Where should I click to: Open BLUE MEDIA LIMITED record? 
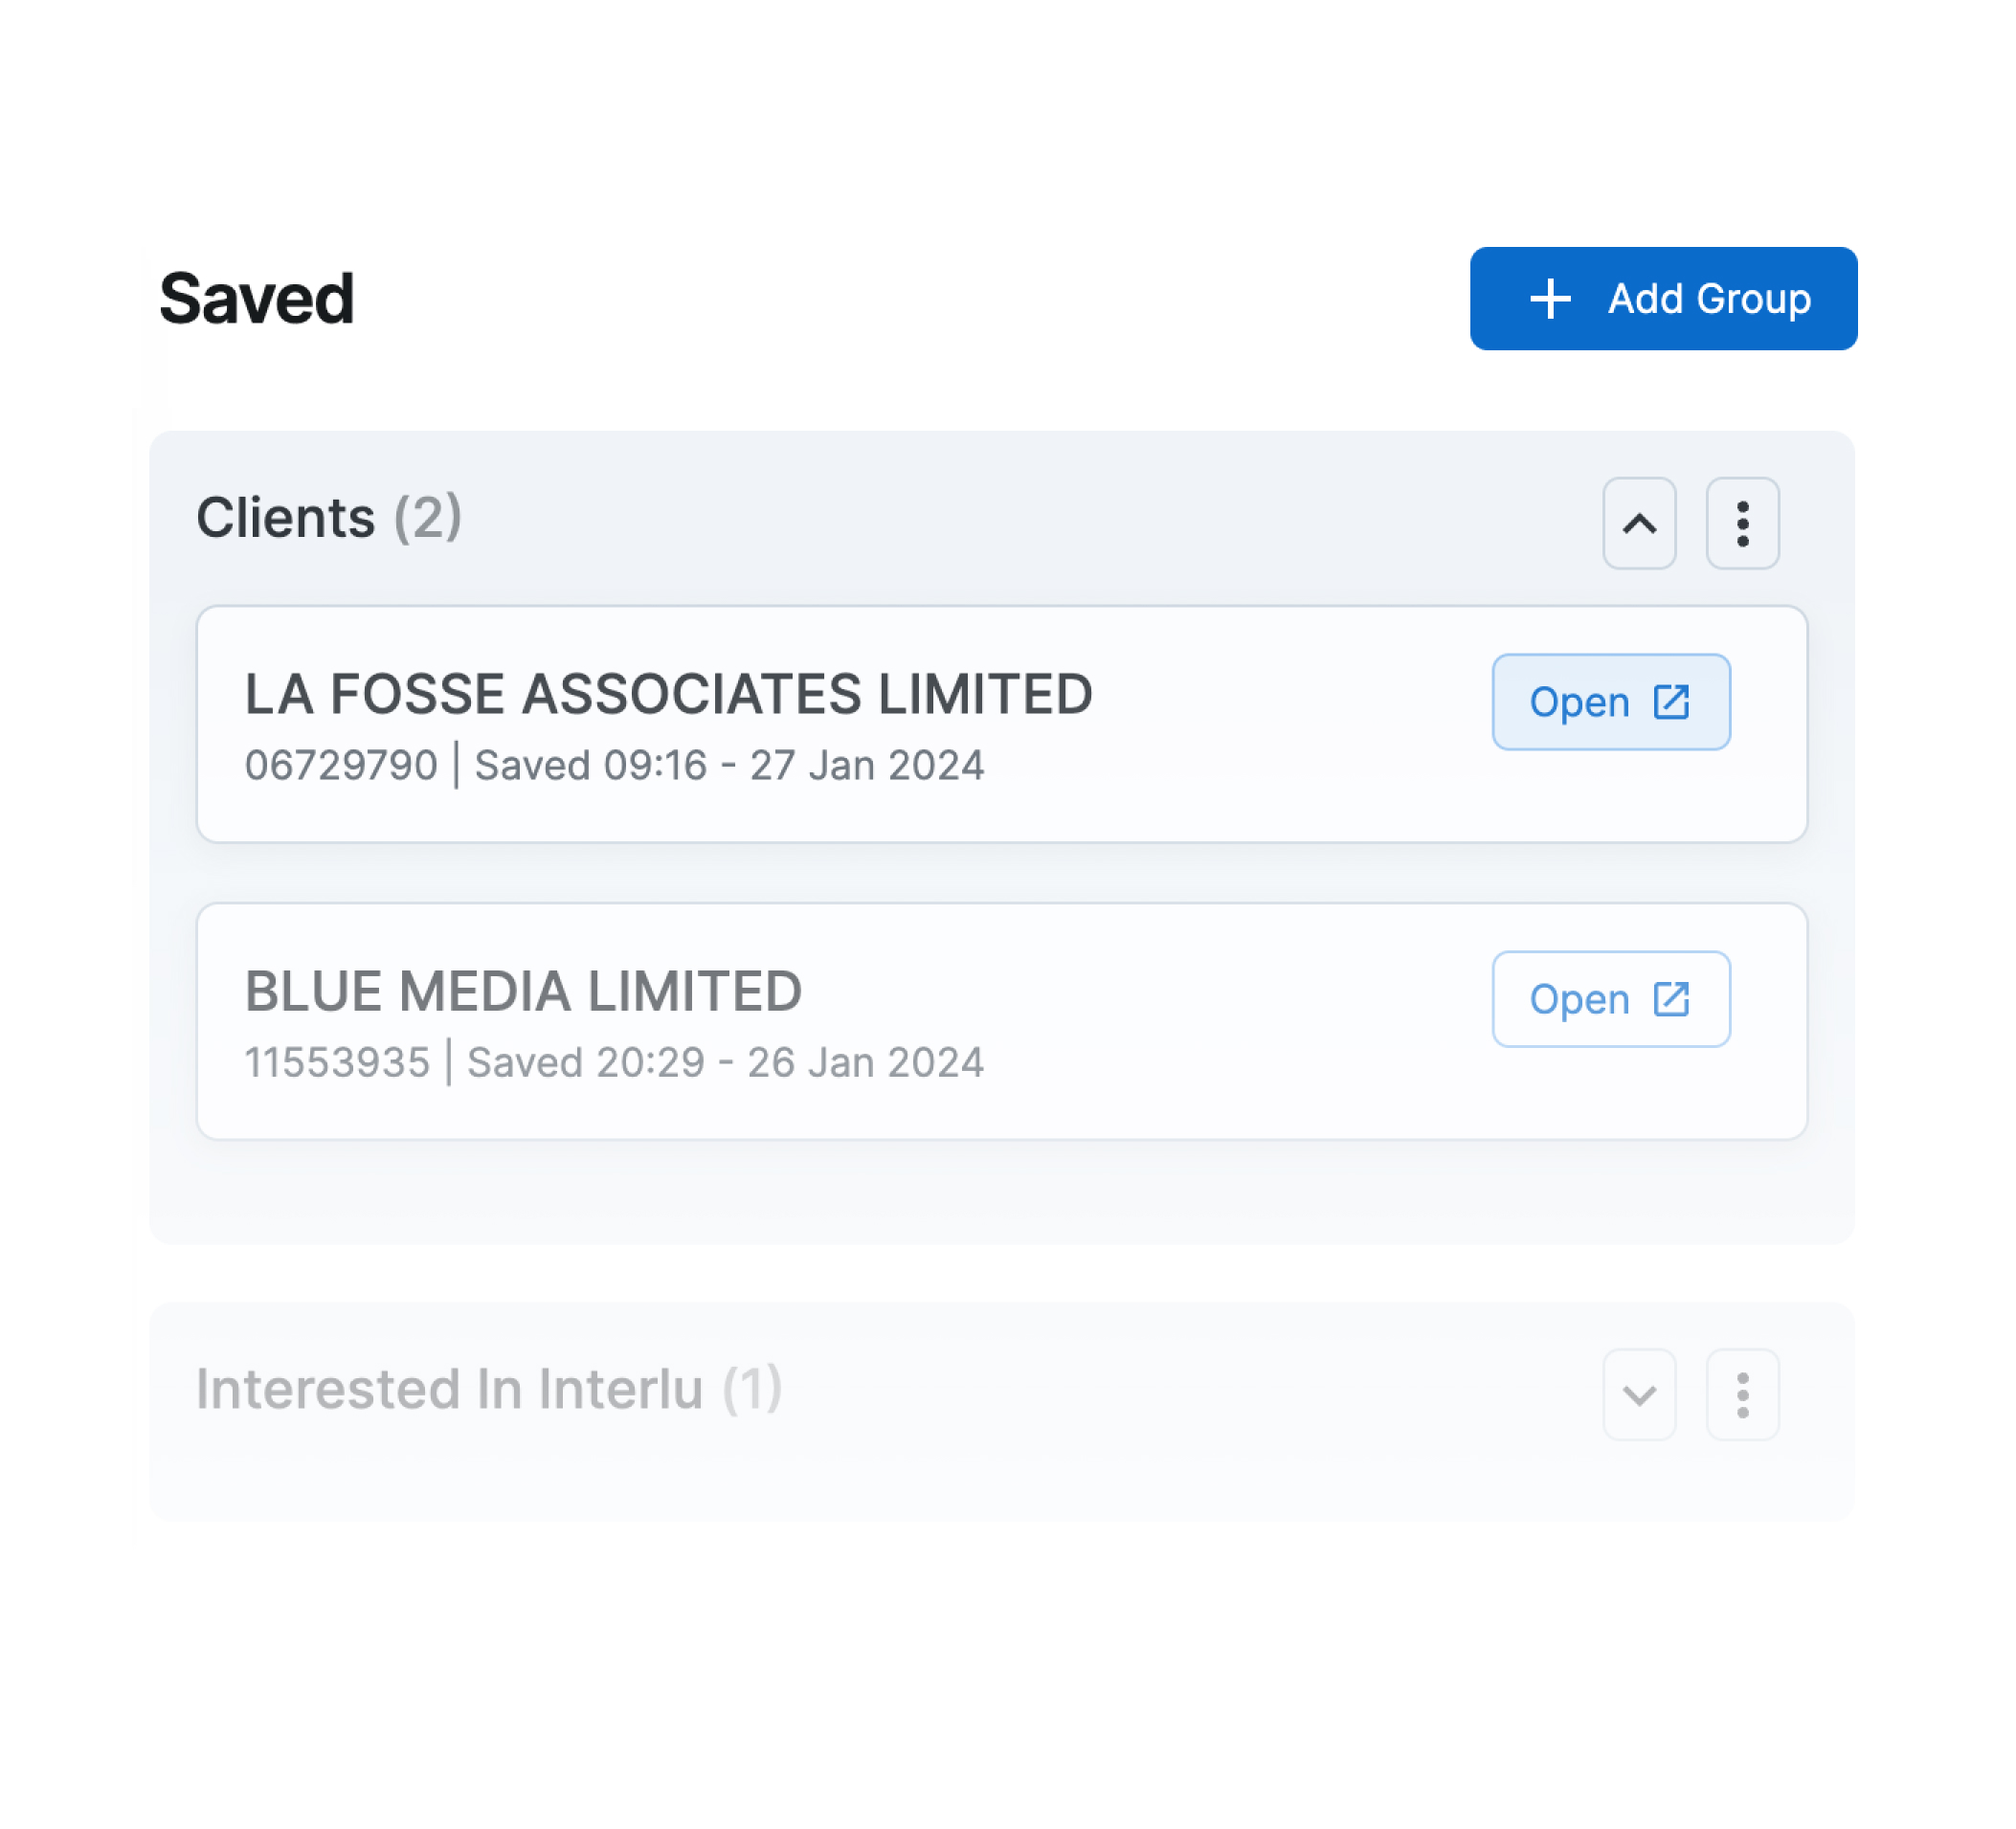click(x=1610, y=999)
